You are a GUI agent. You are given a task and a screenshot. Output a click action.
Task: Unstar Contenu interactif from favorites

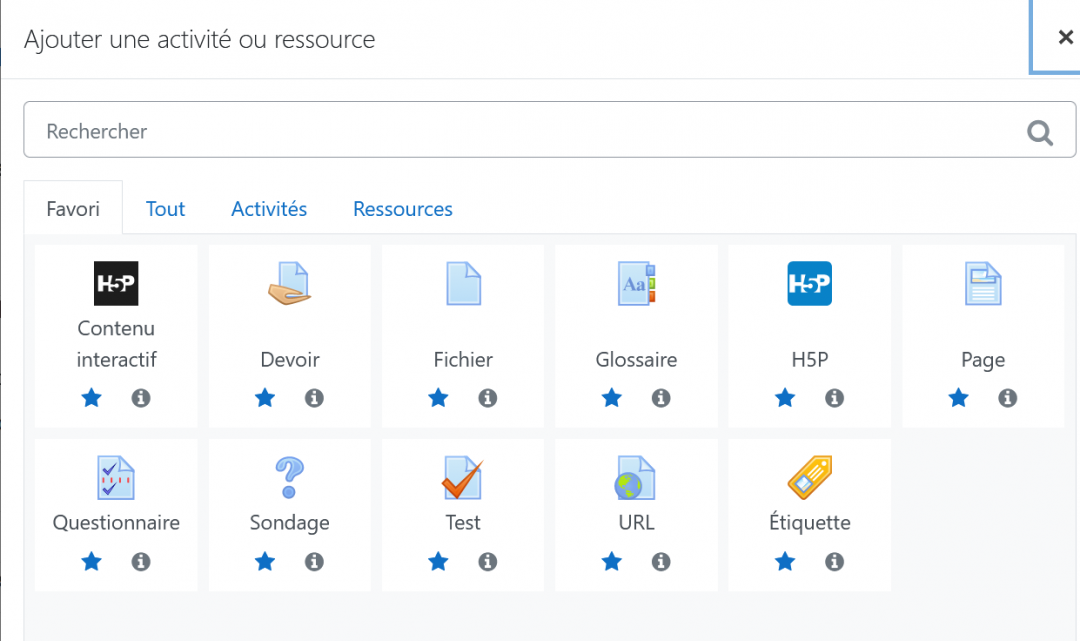point(92,398)
